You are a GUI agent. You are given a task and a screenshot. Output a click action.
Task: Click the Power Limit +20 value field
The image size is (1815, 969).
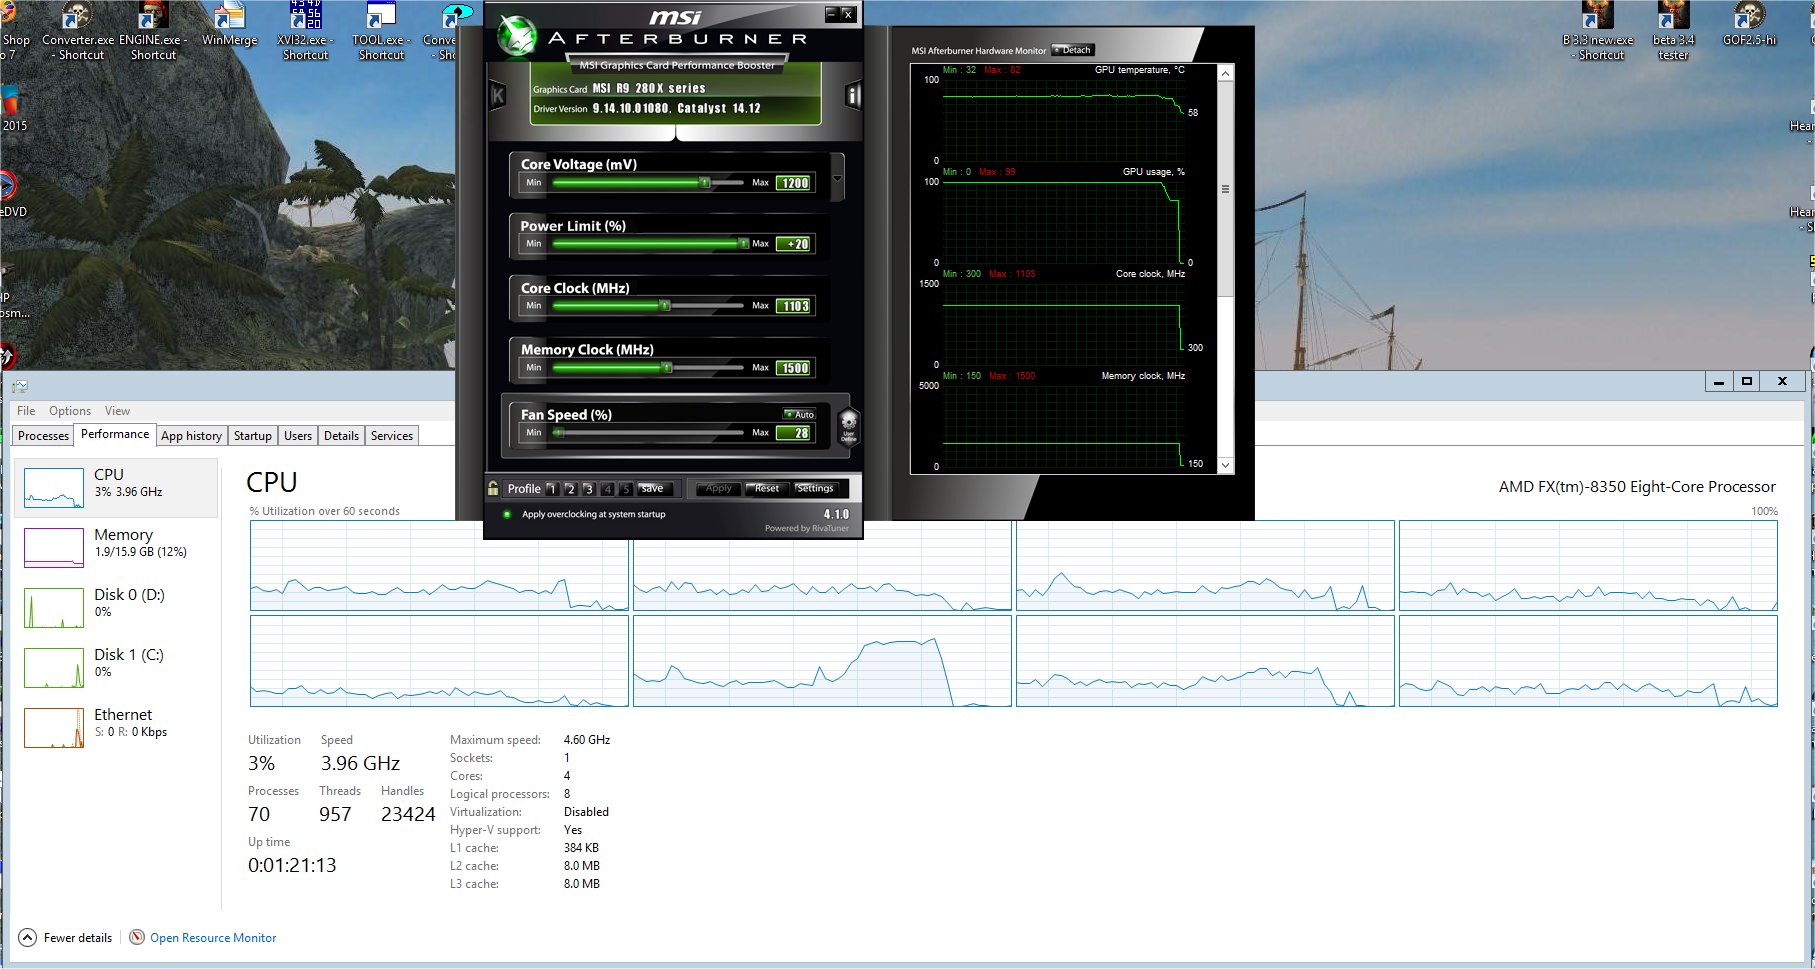(x=795, y=244)
